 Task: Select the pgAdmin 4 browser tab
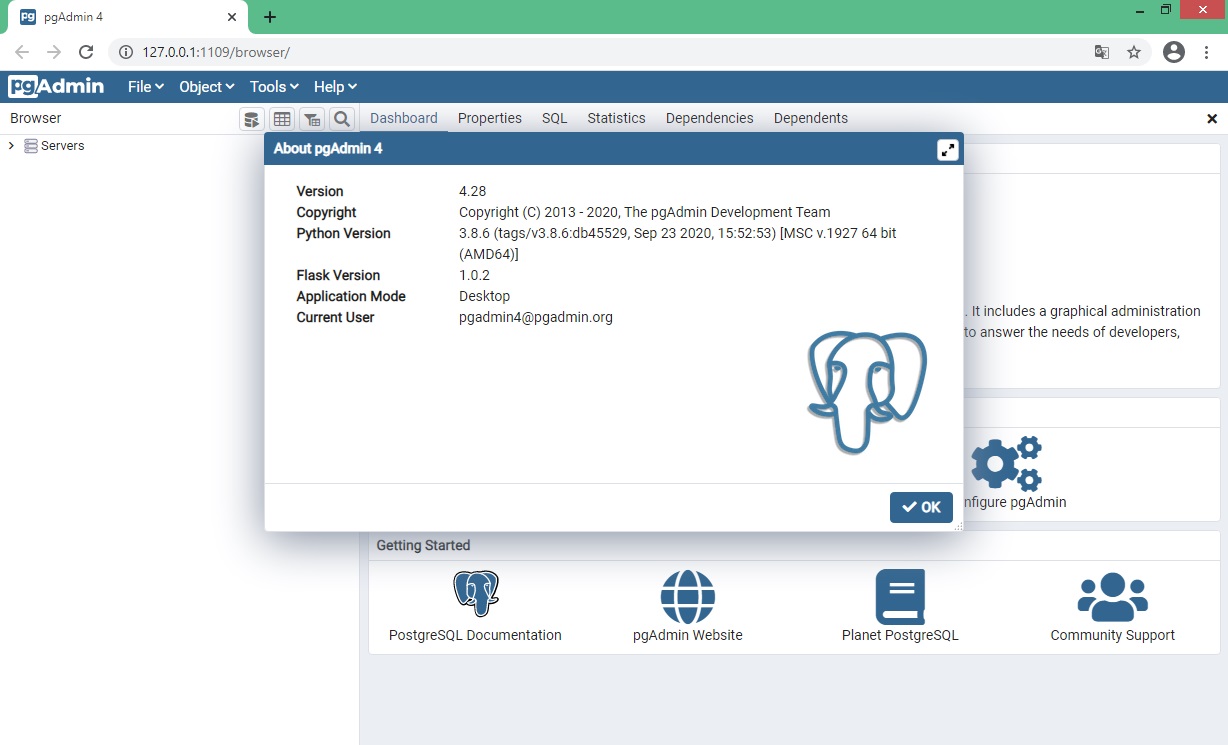point(126,18)
